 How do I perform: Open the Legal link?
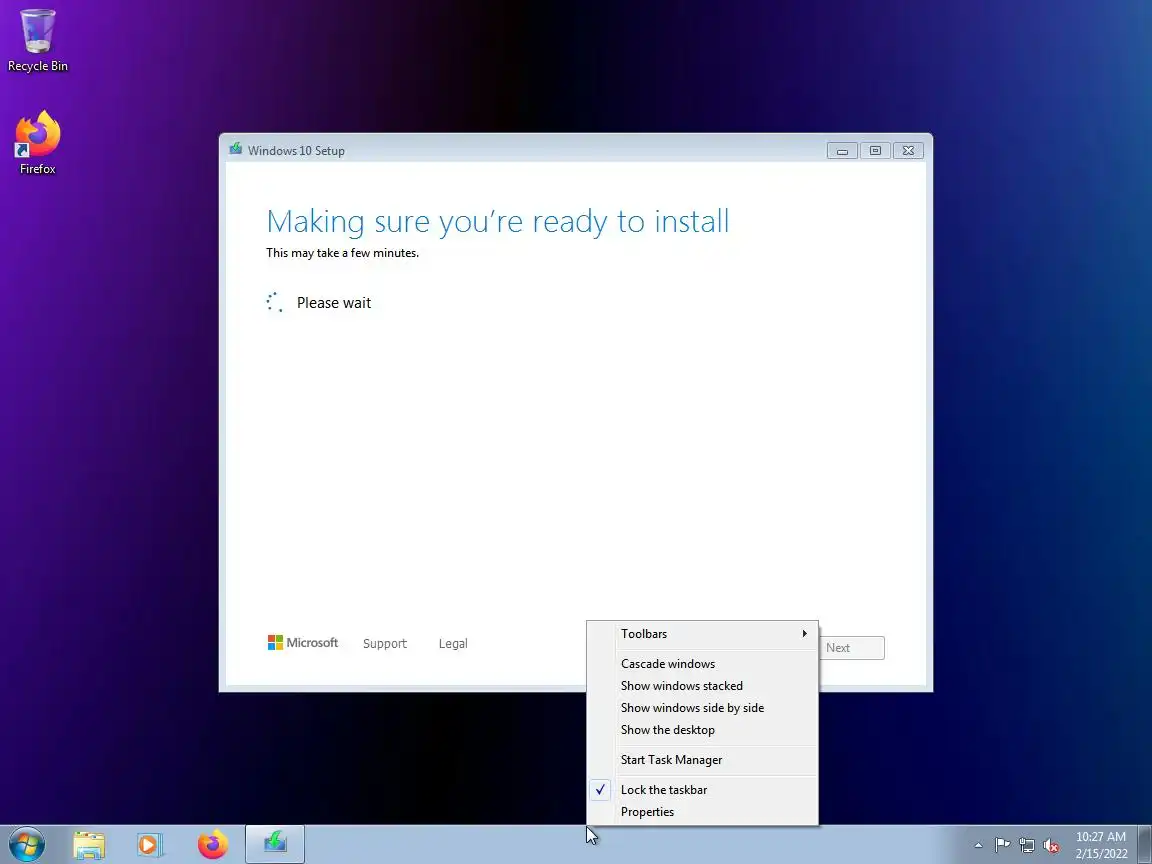pyautogui.click(x=453, y=644)
